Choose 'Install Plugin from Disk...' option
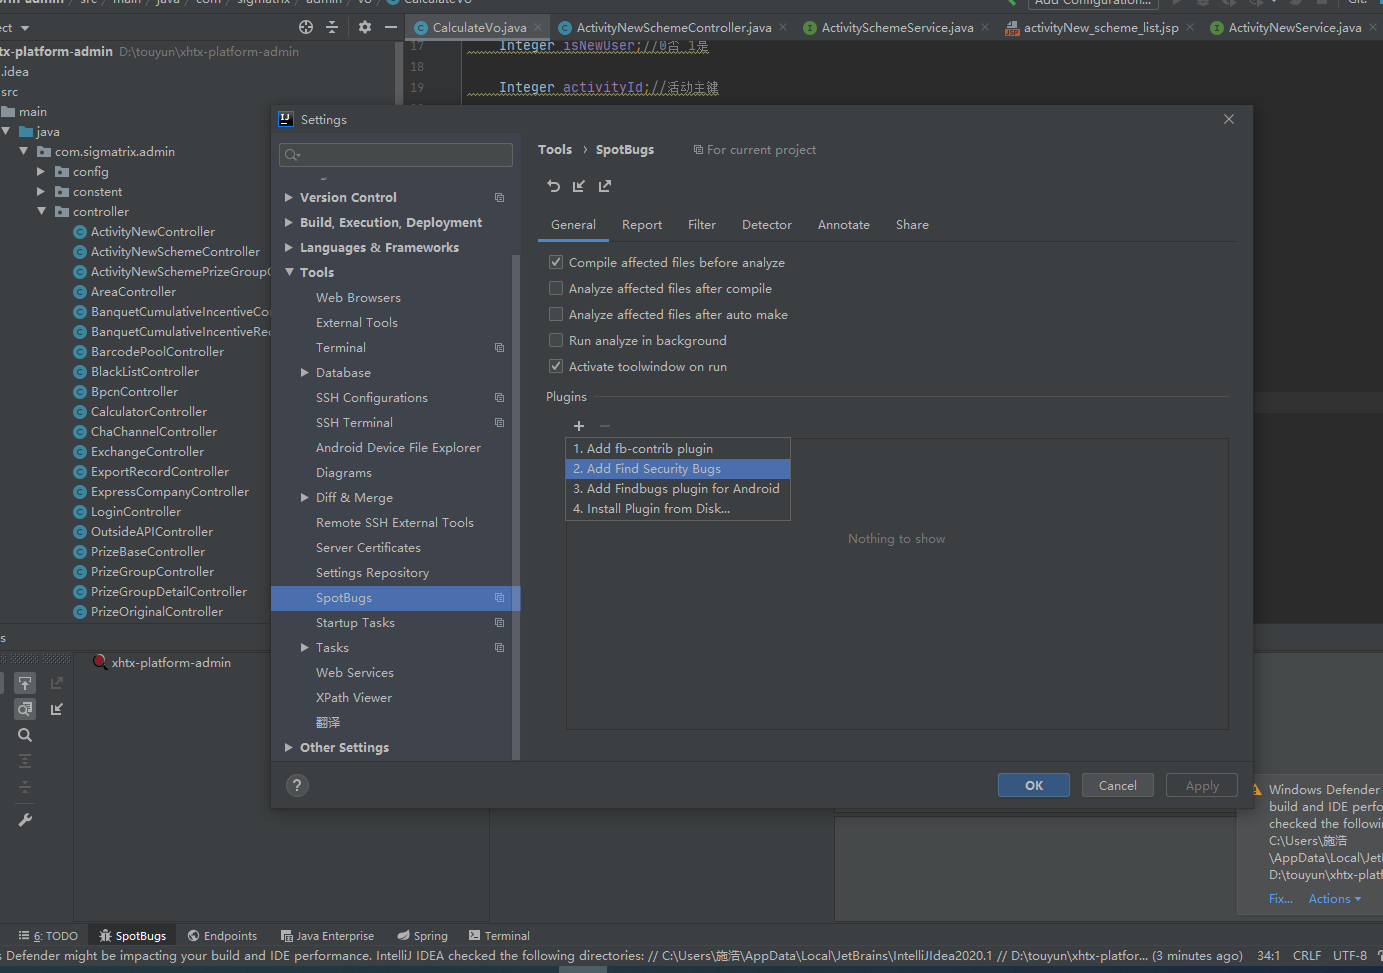 [678, 509]
